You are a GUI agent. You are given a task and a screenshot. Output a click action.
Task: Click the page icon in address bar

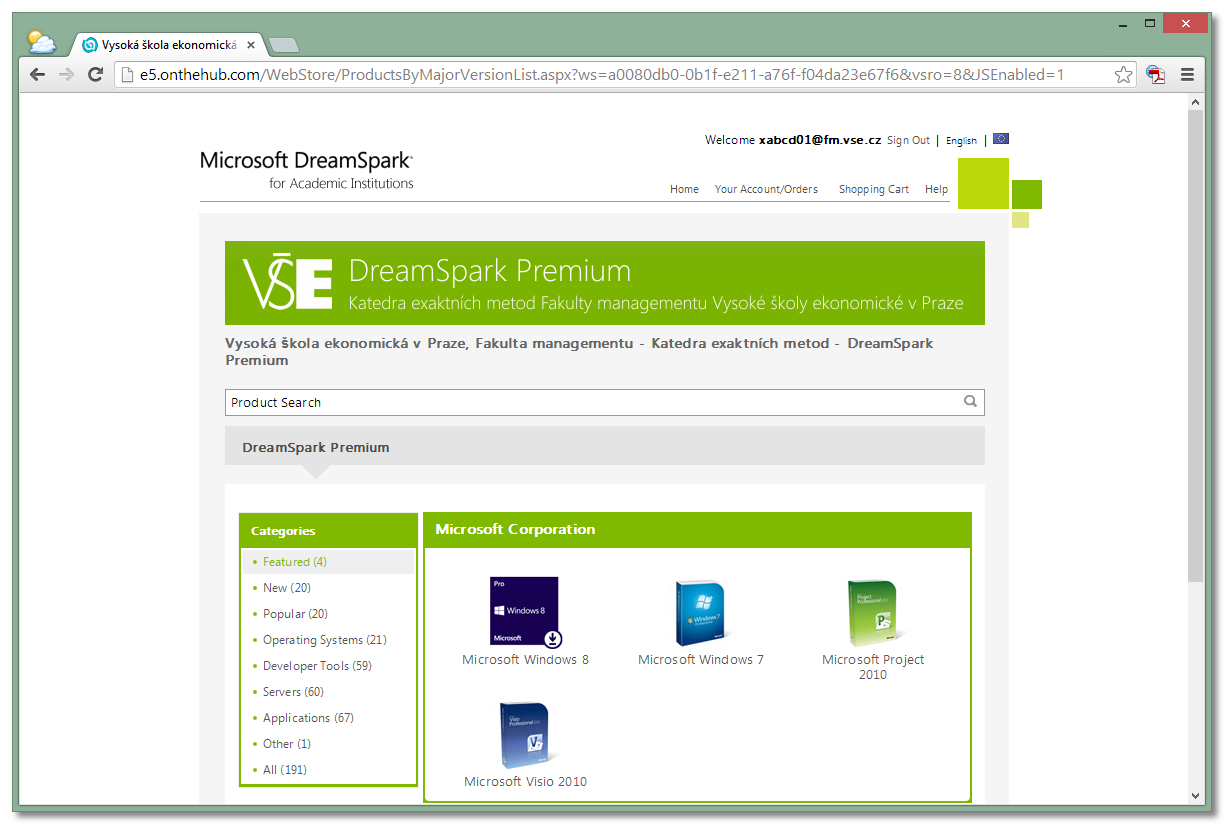[x=126, y=74]
